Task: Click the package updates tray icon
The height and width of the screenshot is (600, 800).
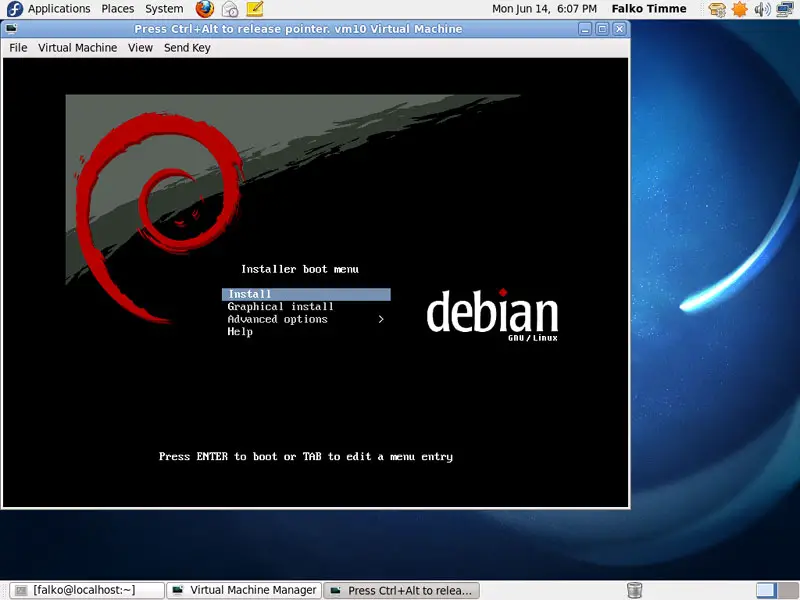Action: [x=717, y=9]
